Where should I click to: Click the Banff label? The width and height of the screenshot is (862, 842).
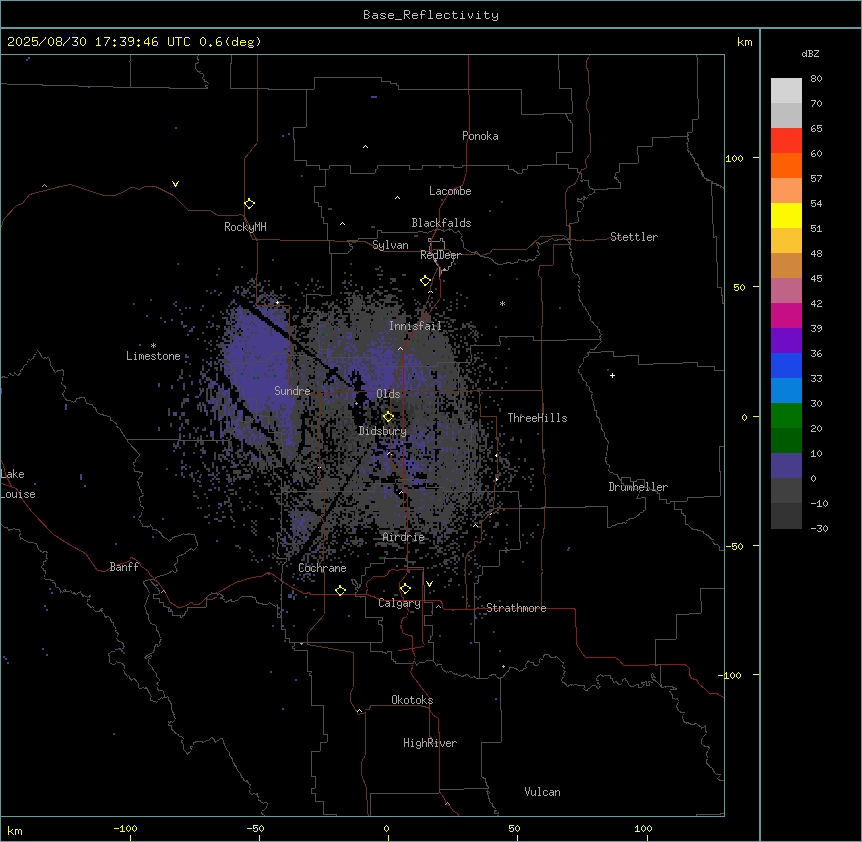point(124,567)
